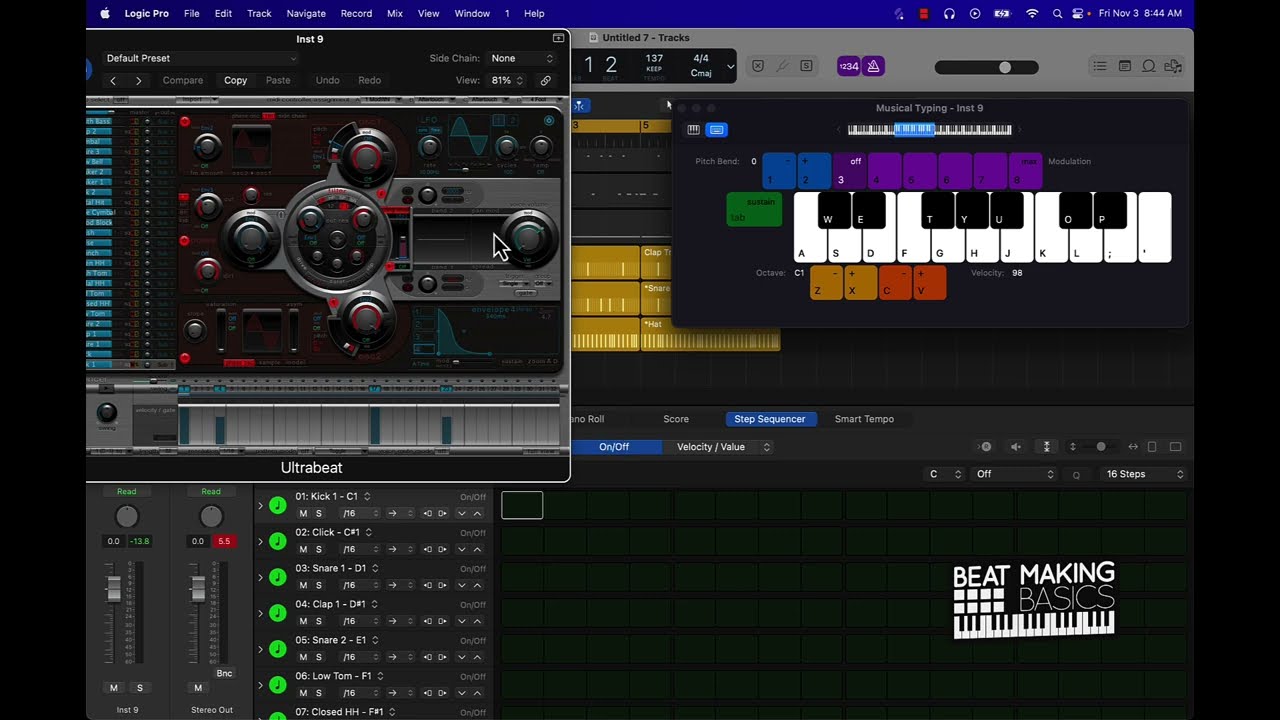Click the replace mode X icon in control bar
Viewport: 1280px width, 720px height.
tap(758, 66)
